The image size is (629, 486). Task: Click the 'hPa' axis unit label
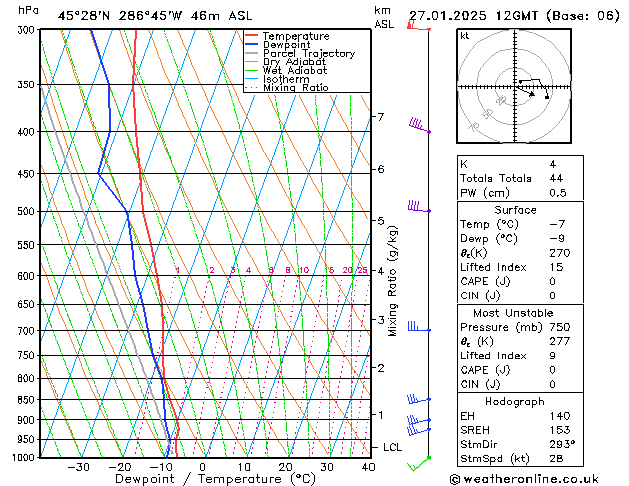tap(28, 11)
